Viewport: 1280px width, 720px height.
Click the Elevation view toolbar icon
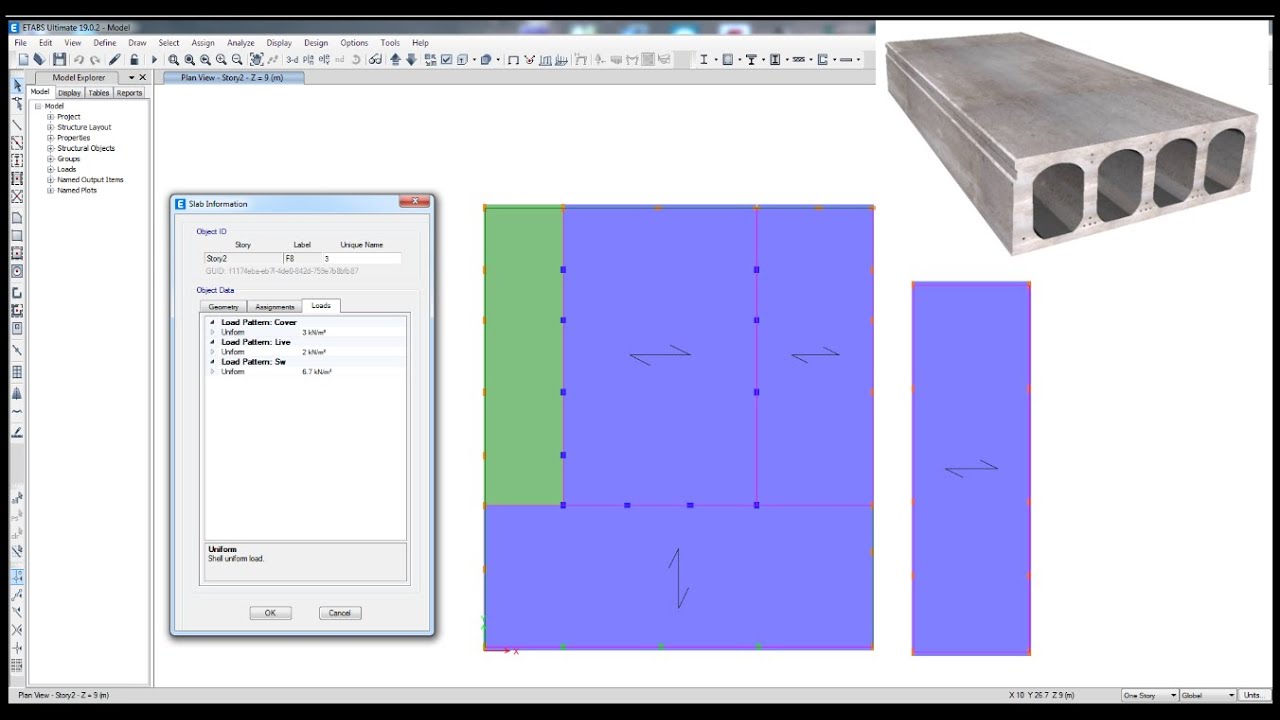point(325,60)
